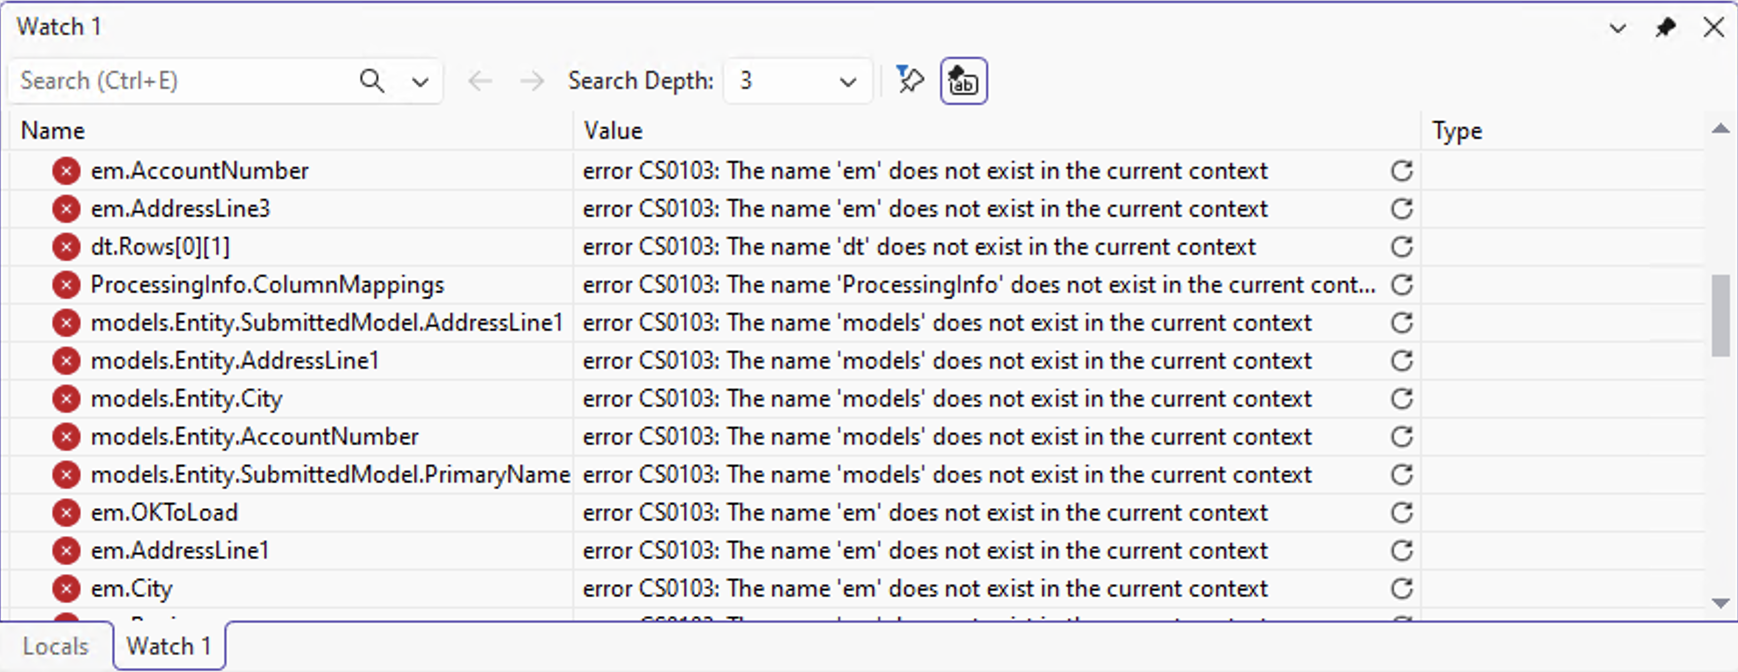
Task: Refresh the models.Entity.City value
Action: [x=1401, y=399]
